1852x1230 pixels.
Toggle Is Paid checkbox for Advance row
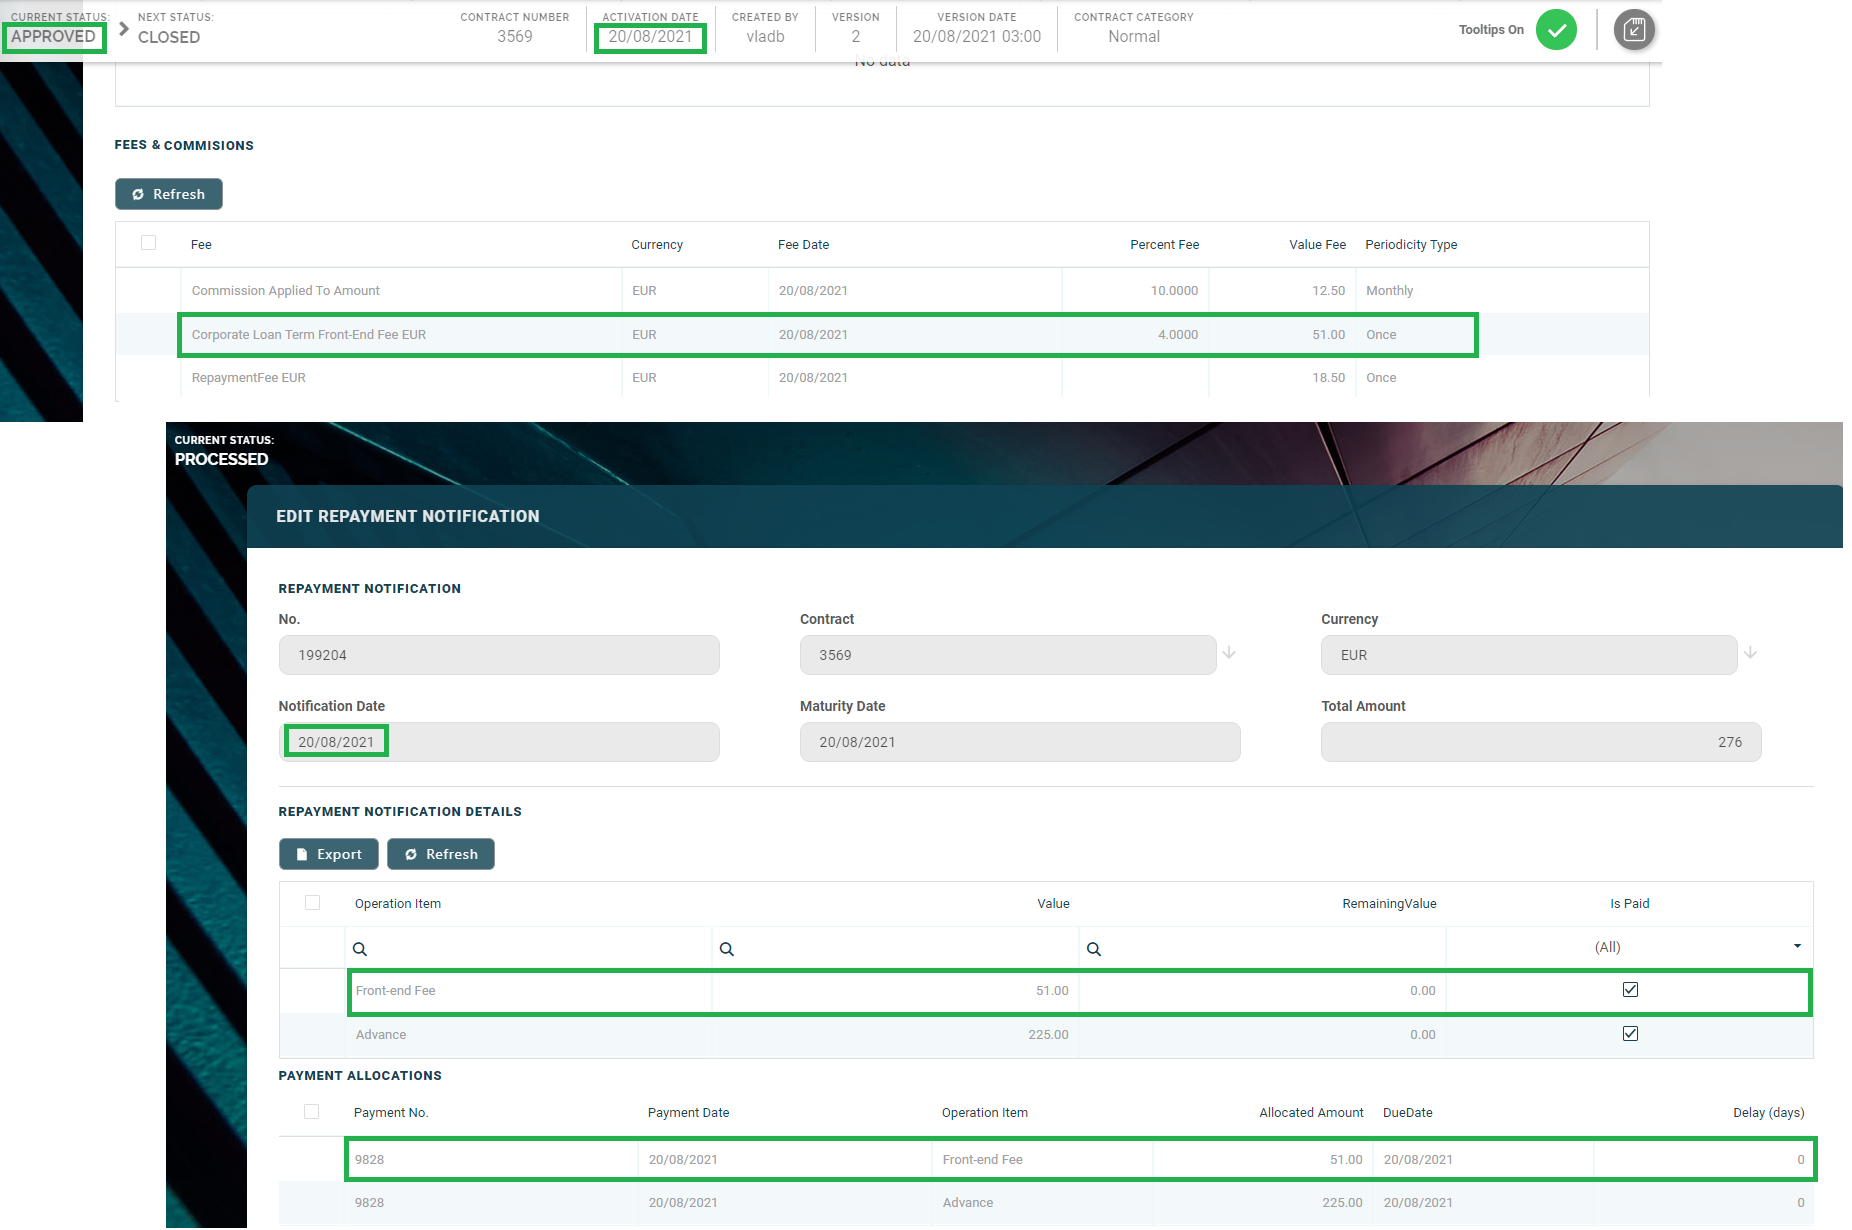click(x=1630, y=1034)
